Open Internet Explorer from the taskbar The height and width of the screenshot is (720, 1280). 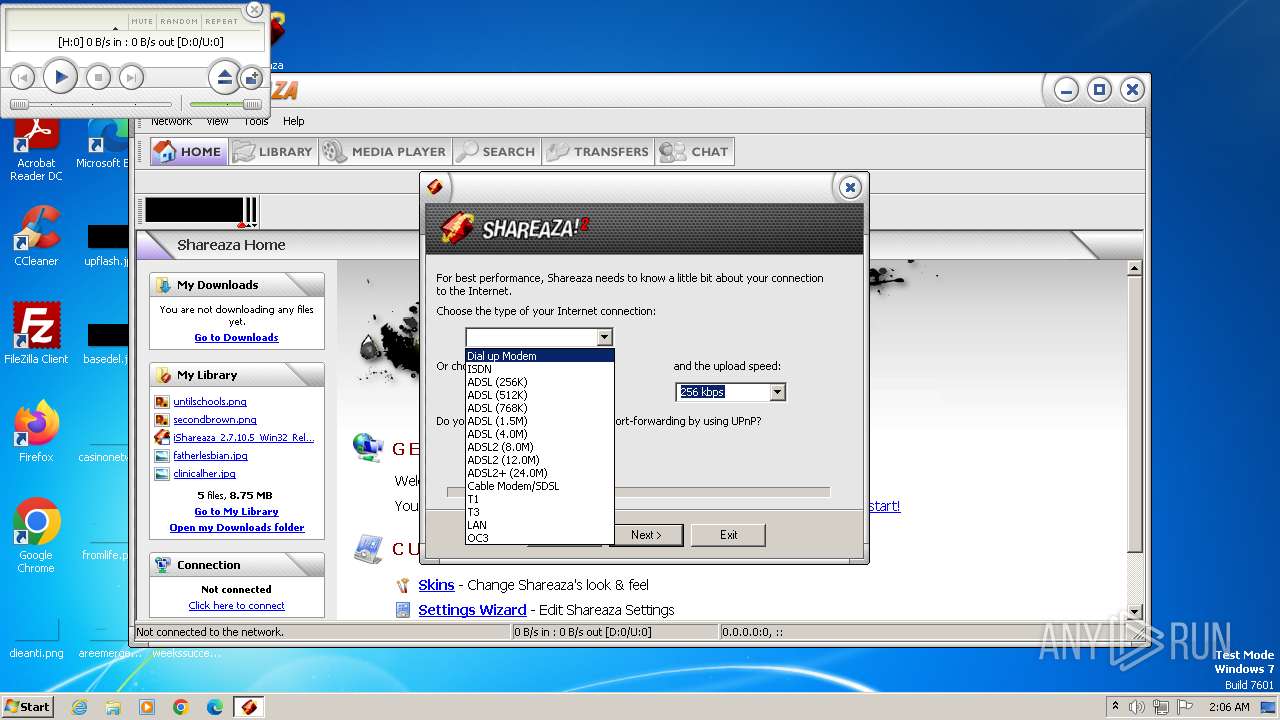coord(79,707)
